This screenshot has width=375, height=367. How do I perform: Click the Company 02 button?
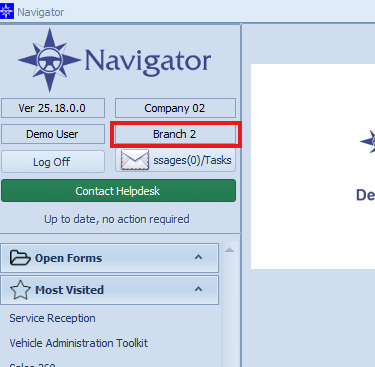pos(175,108)
